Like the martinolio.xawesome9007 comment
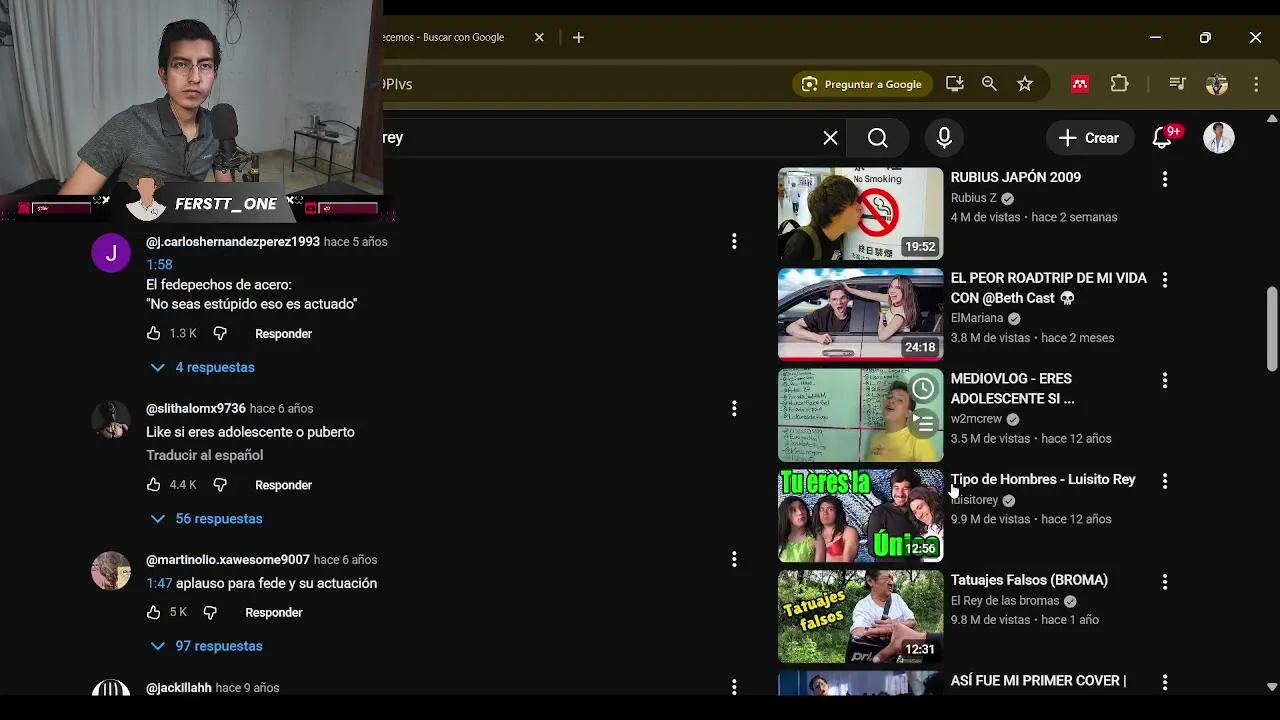This screenshot has height=720, width=1280. [x=153, y=612]
